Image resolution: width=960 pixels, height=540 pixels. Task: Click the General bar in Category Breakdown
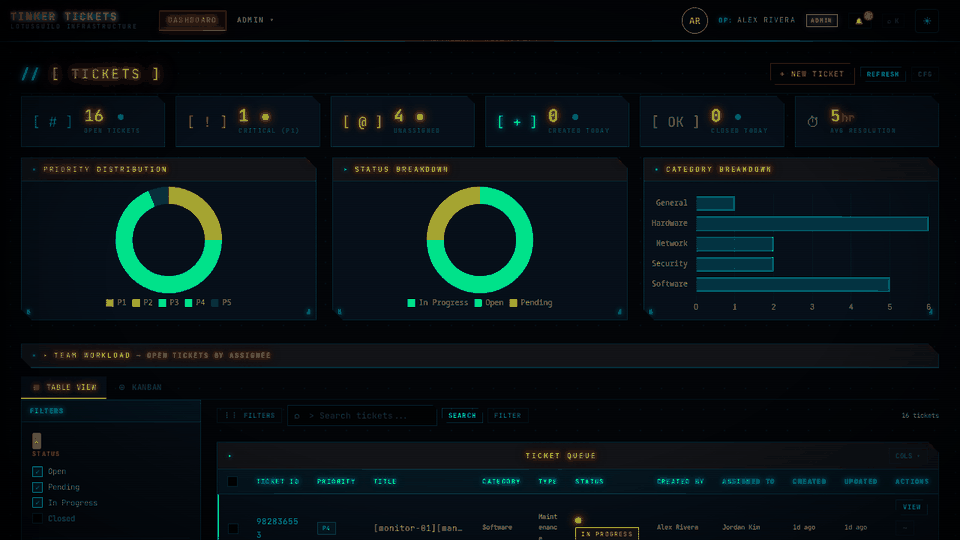pos(715,203)
